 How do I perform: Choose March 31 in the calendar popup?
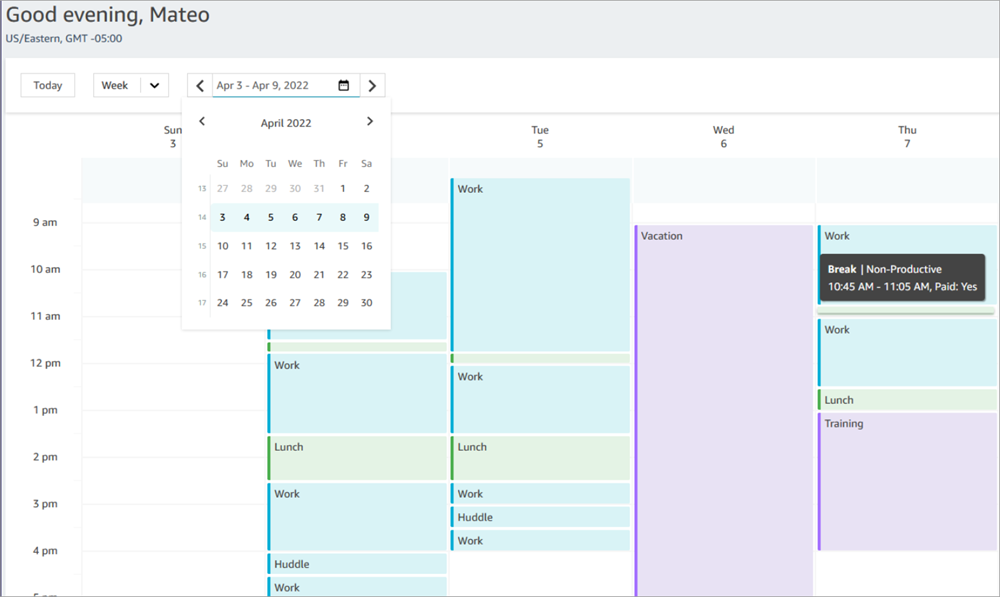click(319, 188)
